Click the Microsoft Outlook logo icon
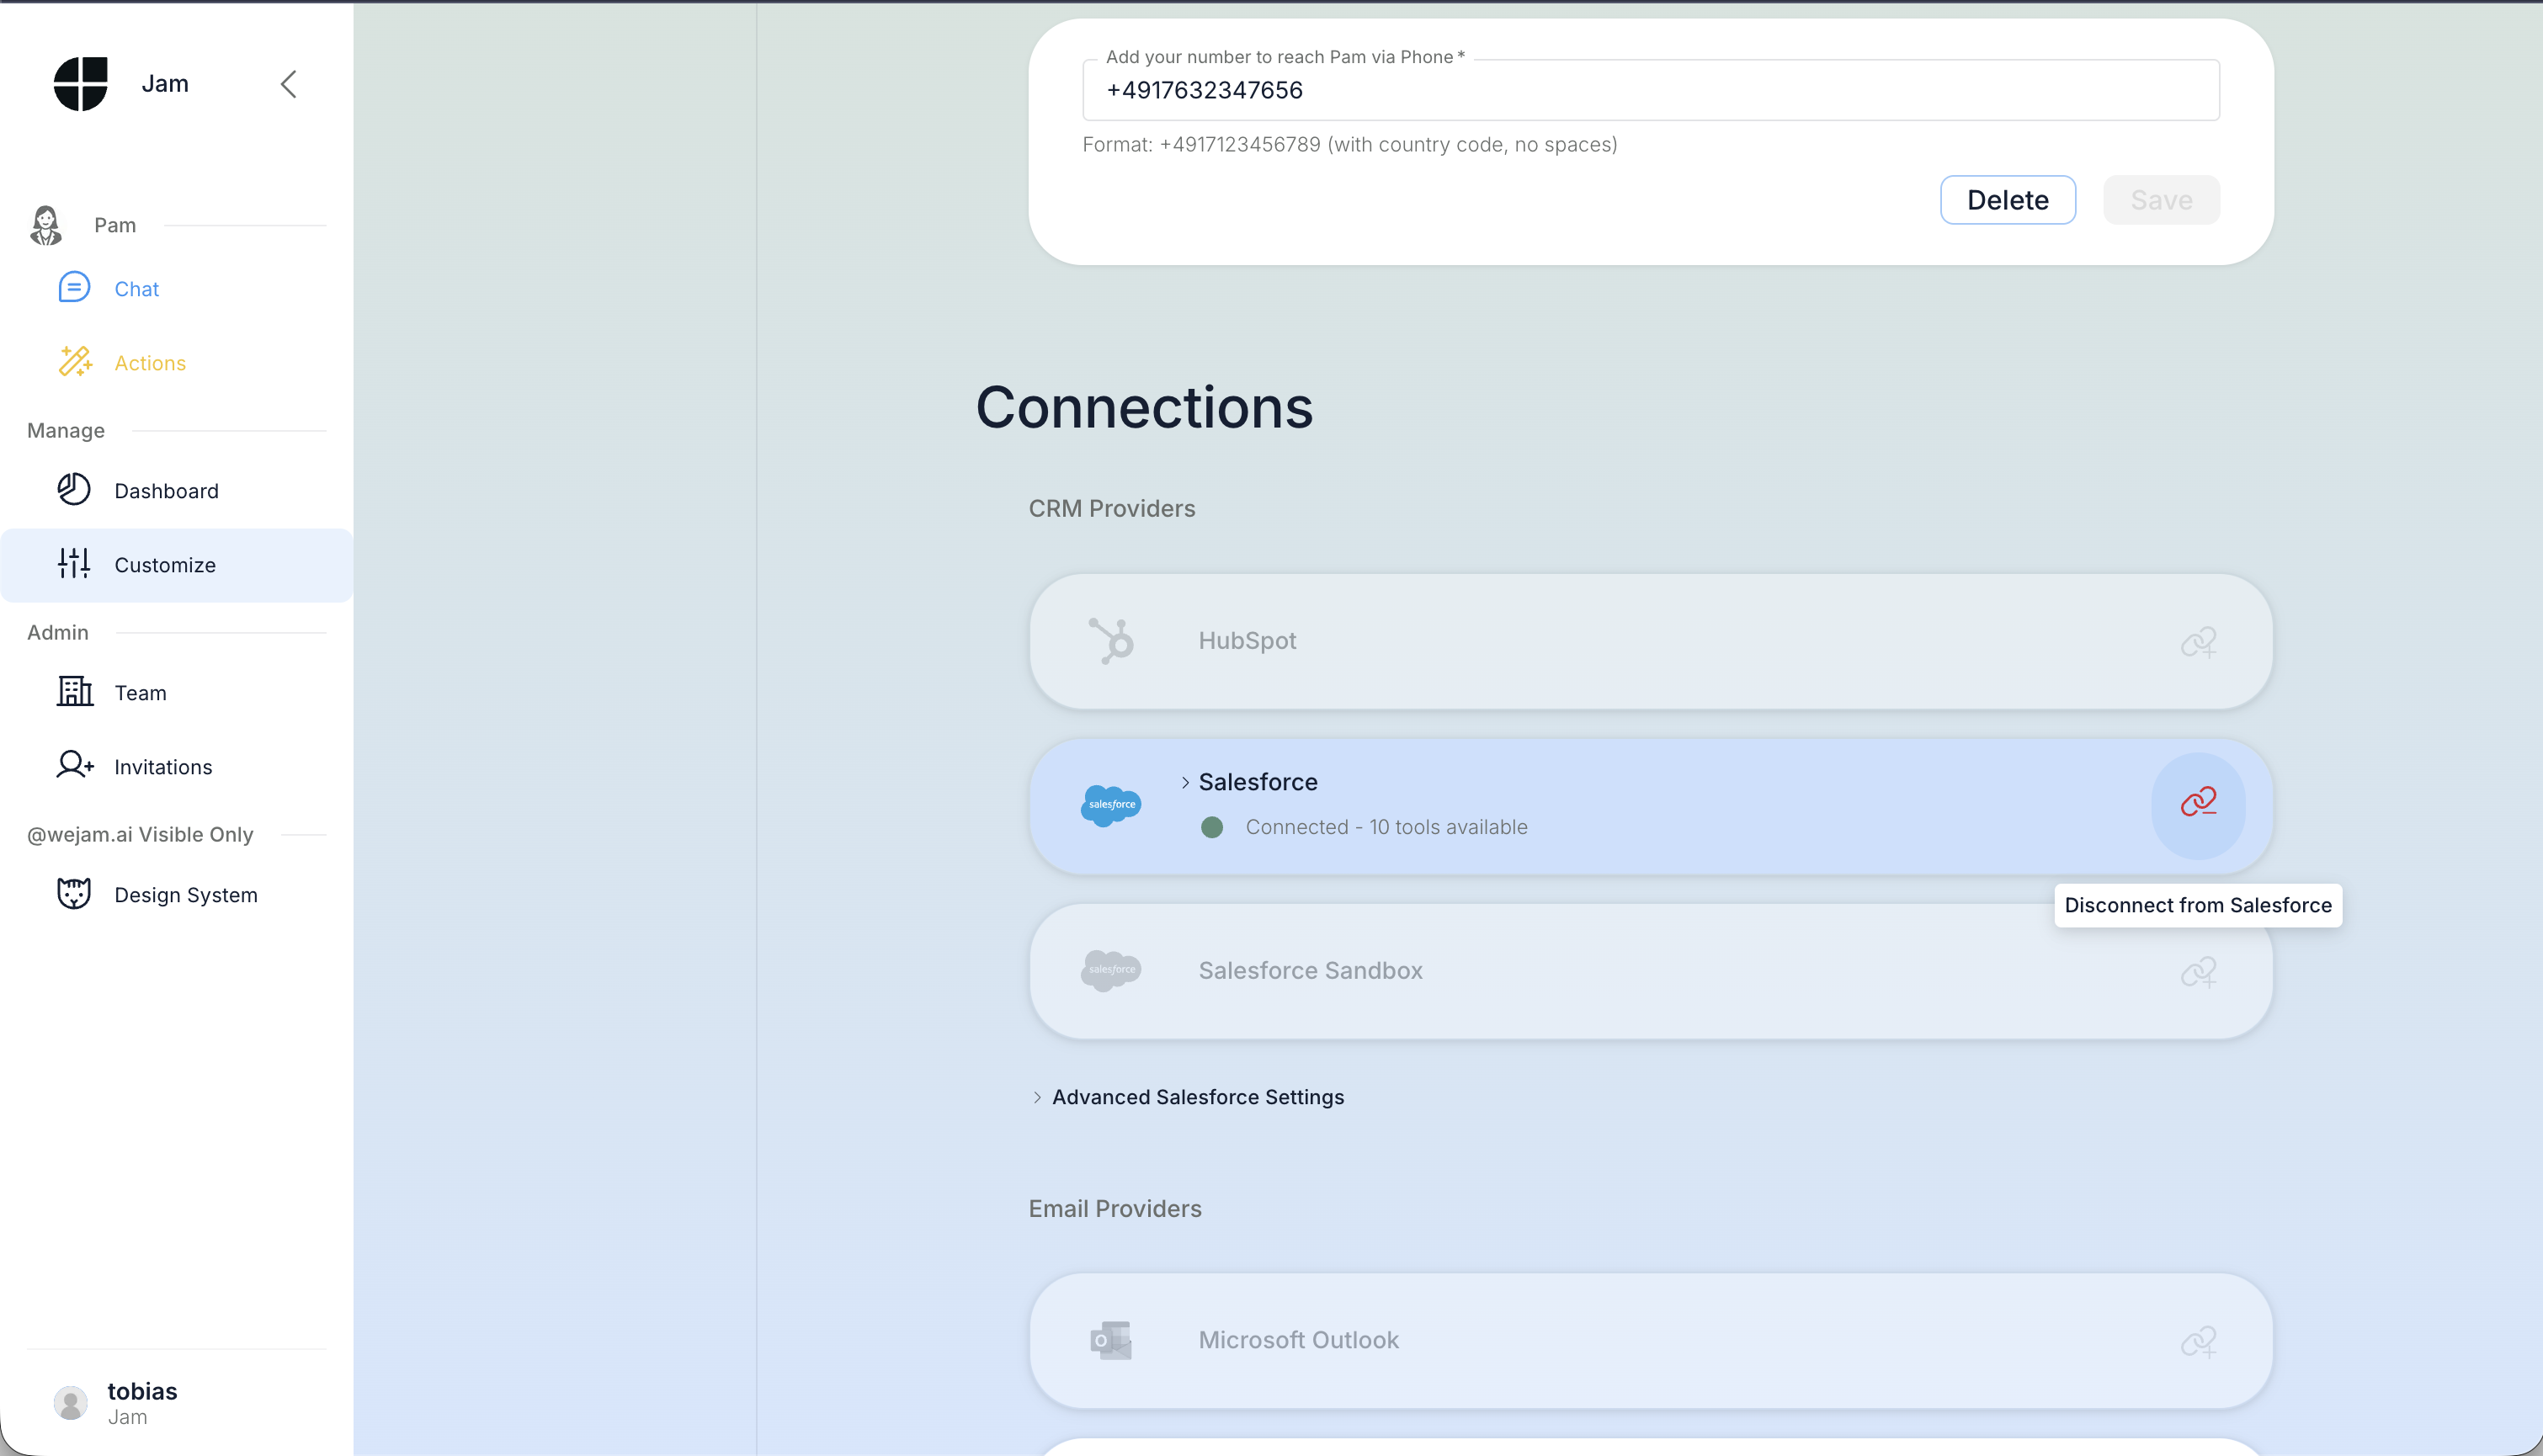The image size is (2543, 1456). coord(1111,1341)
